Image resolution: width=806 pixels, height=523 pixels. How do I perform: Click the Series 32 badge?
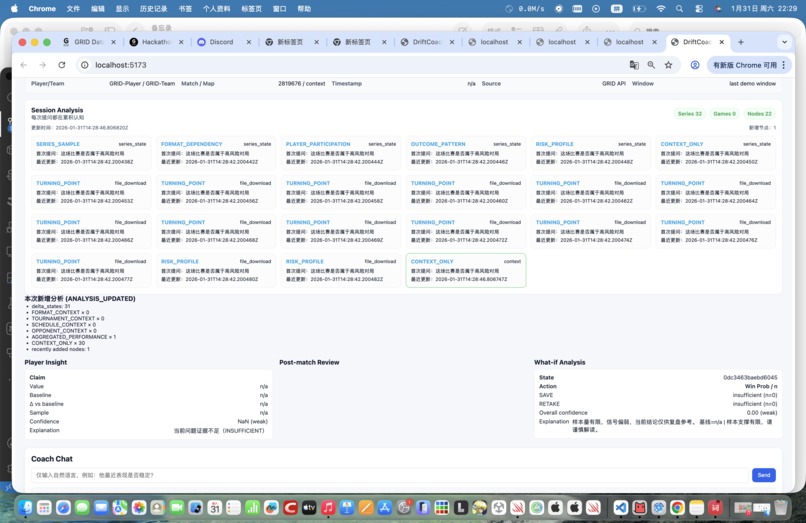click(x=689, y=114)
